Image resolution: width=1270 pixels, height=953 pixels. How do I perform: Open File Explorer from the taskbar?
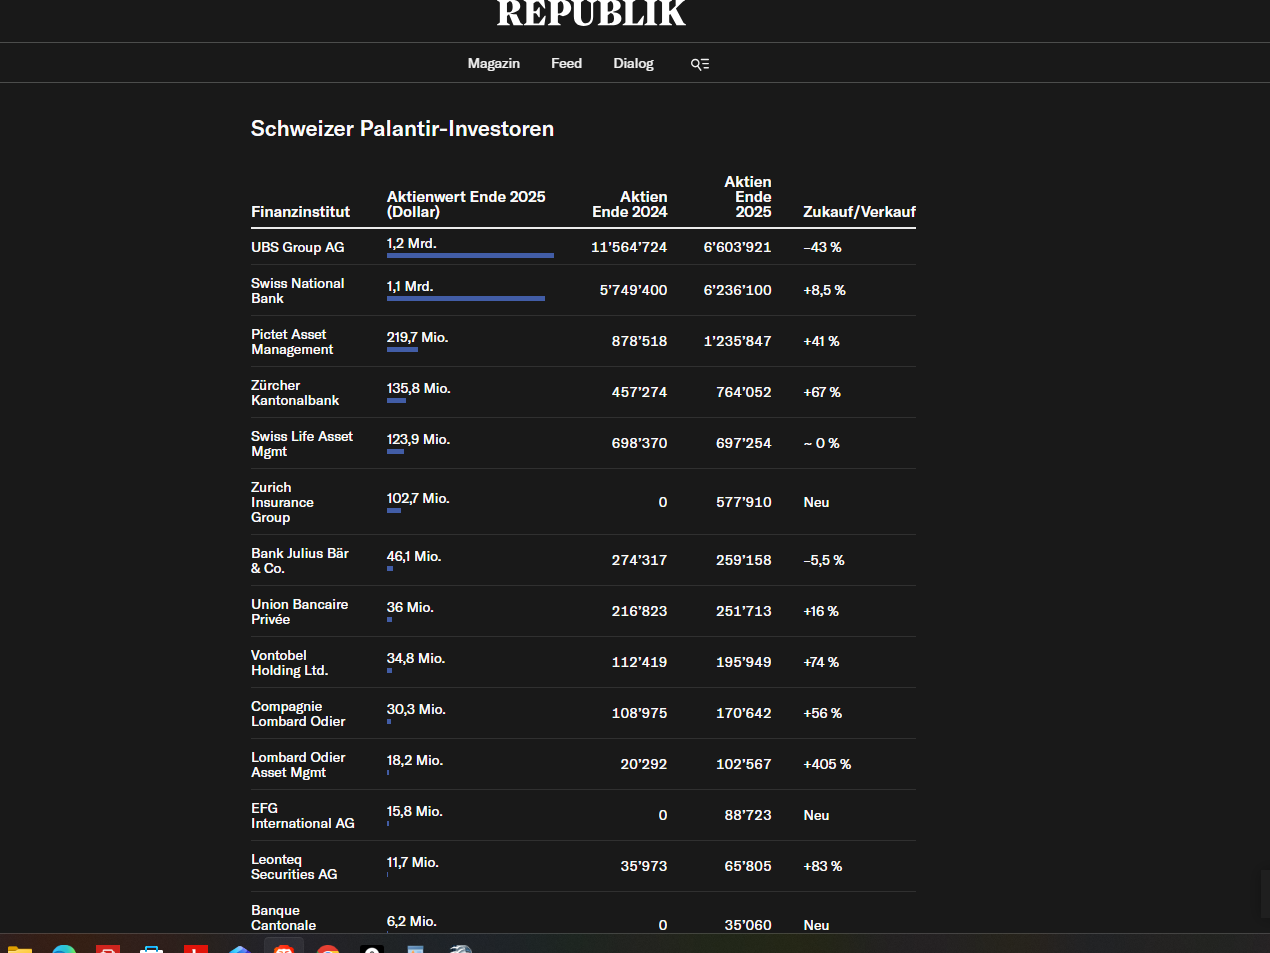20,948
